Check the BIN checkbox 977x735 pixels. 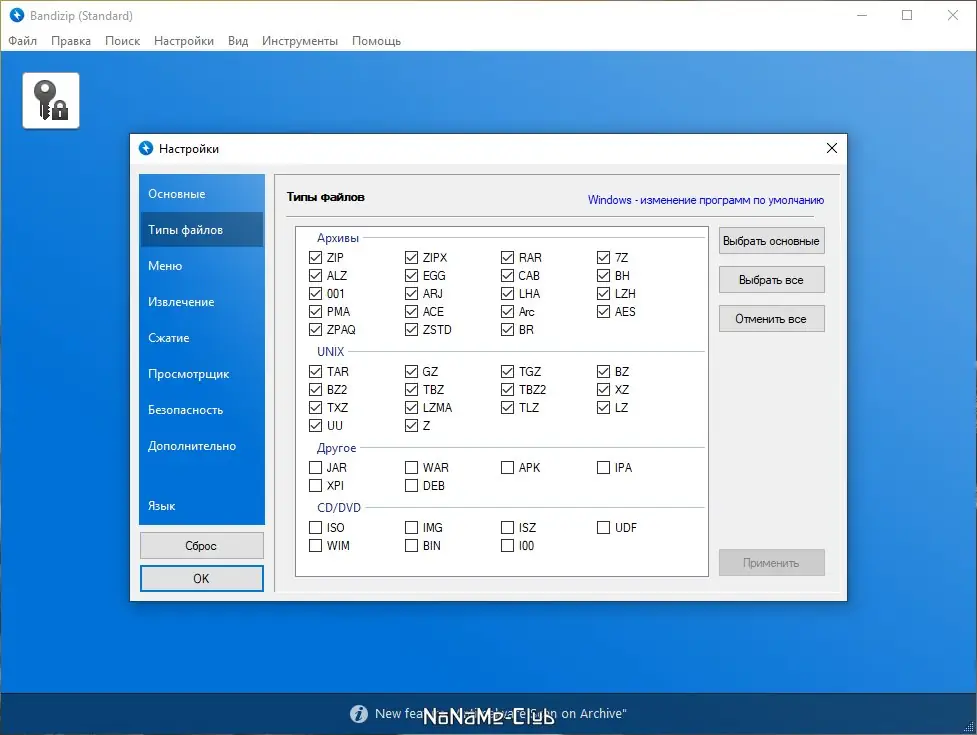[411, 546]
